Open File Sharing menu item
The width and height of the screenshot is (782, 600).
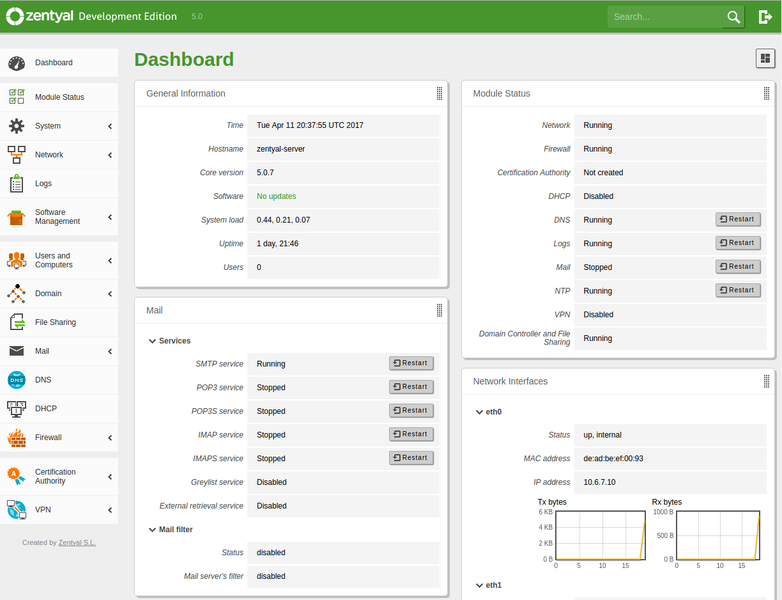[x=59, y=322]
